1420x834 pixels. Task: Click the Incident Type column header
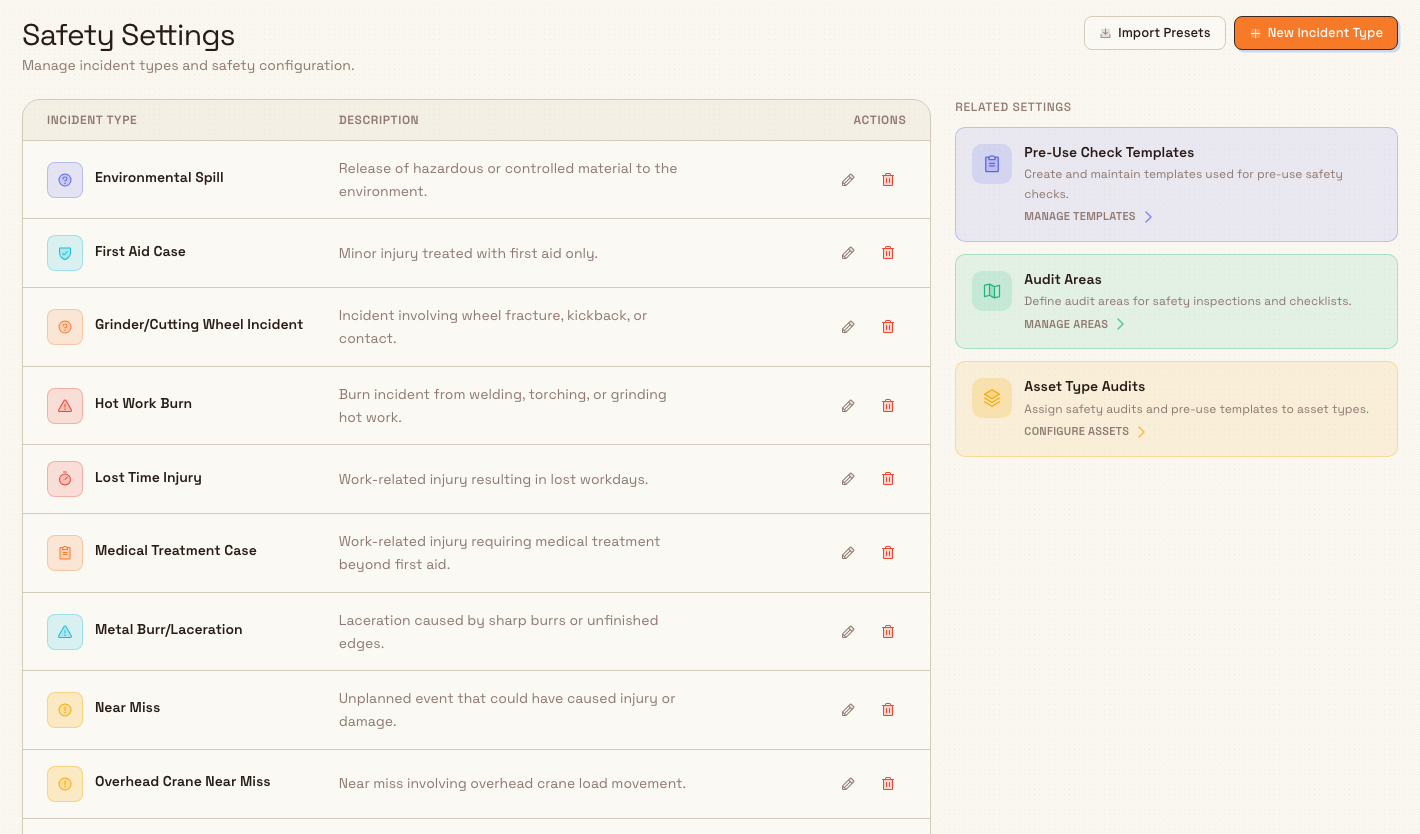click(92, 120)
